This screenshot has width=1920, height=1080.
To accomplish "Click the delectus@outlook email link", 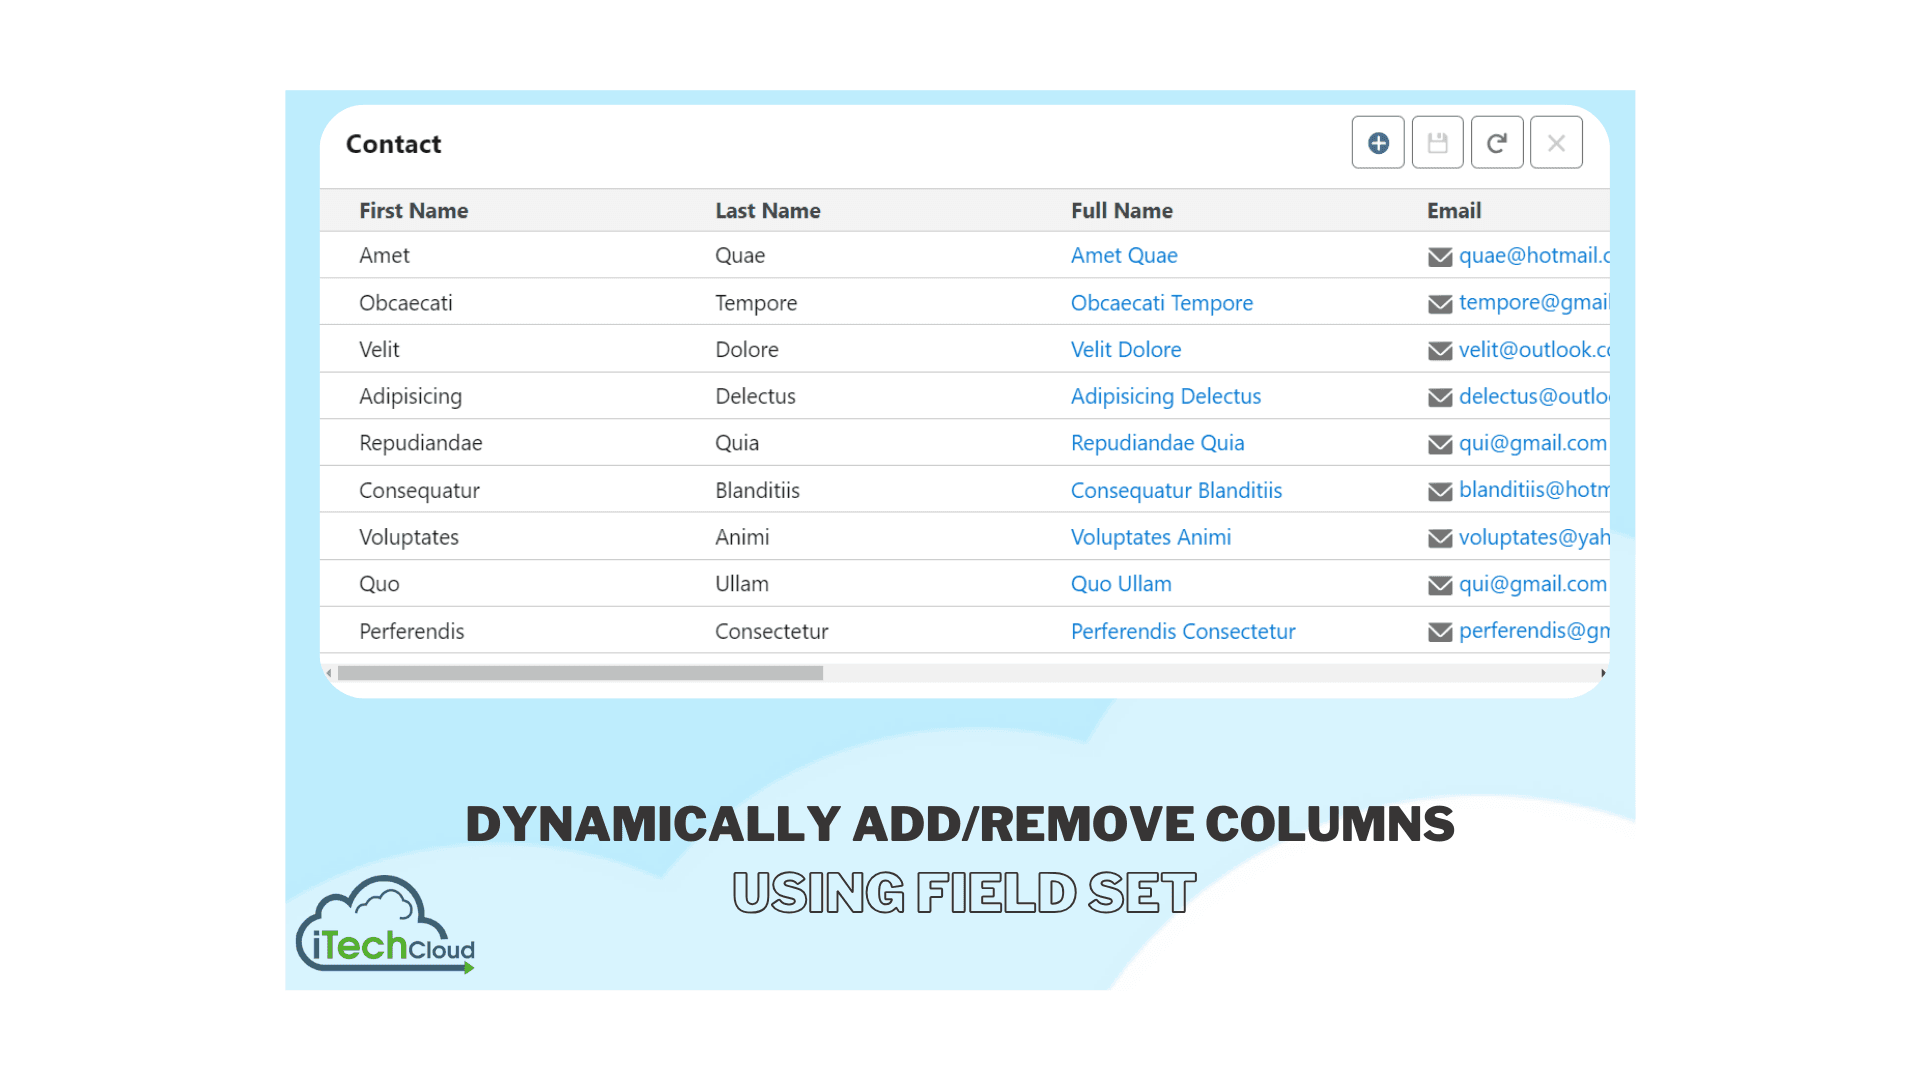I will coord(1534,397).
